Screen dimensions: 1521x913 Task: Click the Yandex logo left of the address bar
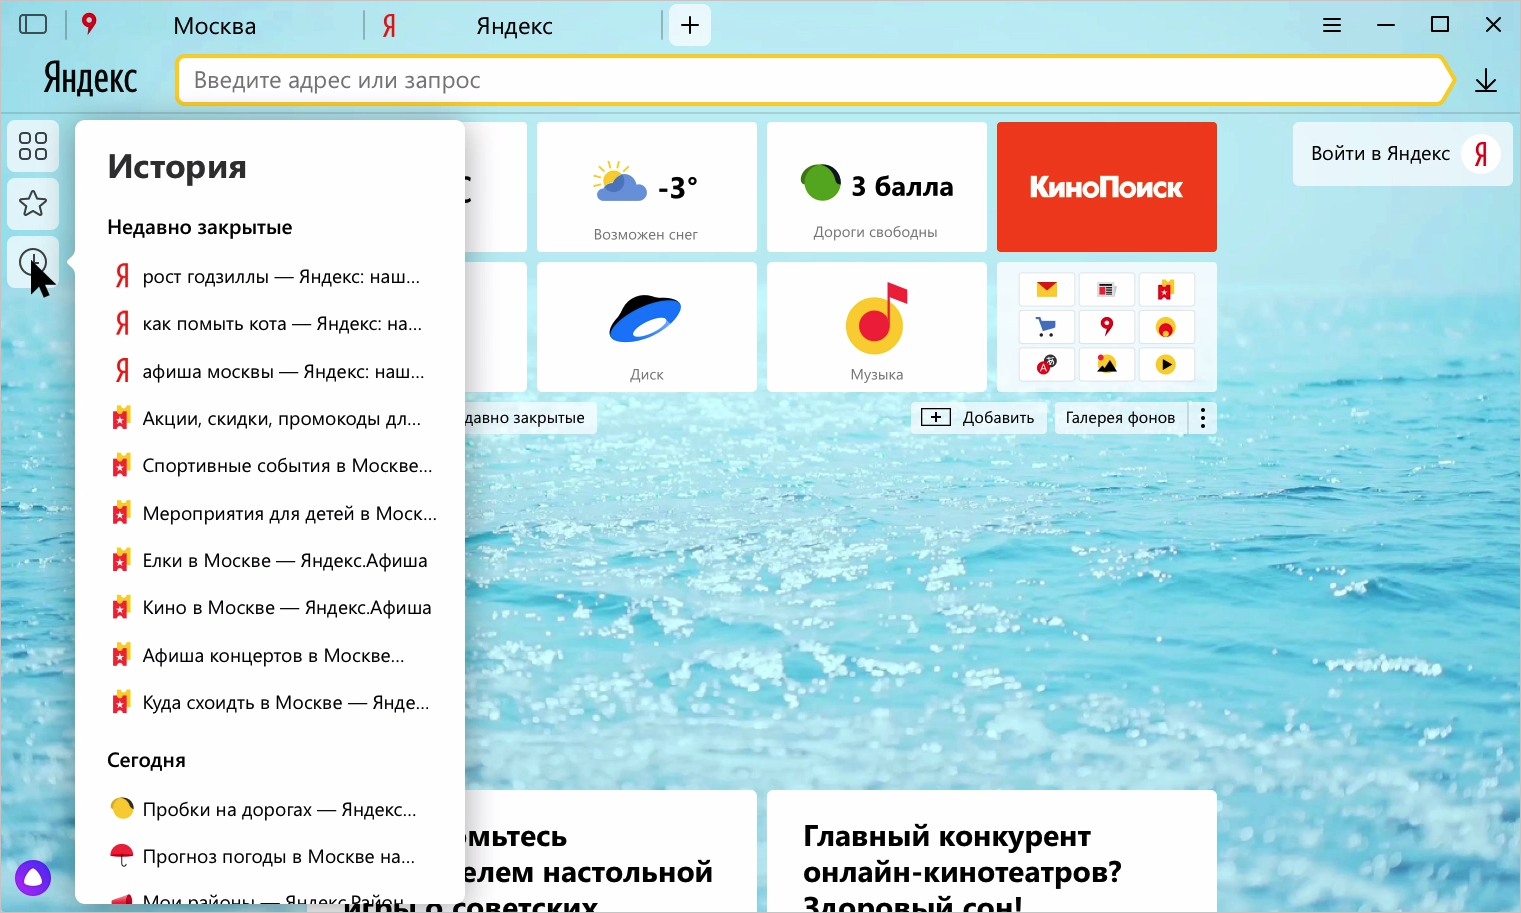(x=90, y=79)
